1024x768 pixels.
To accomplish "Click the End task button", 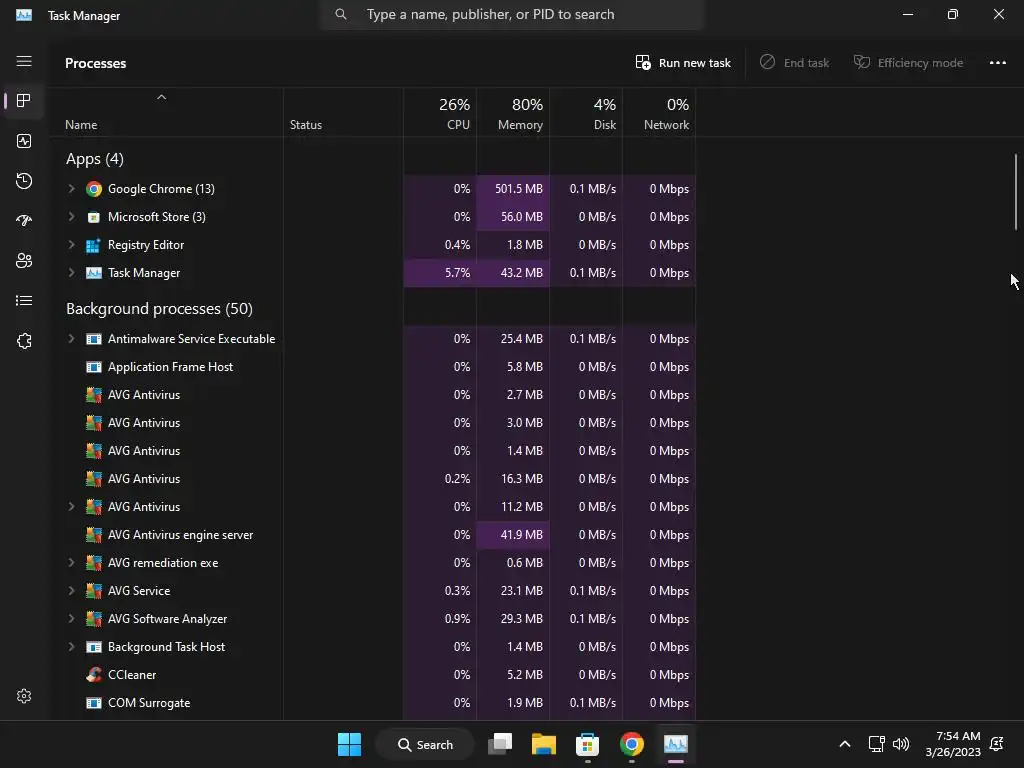I will pyautogui.click(x=794, y=63).
